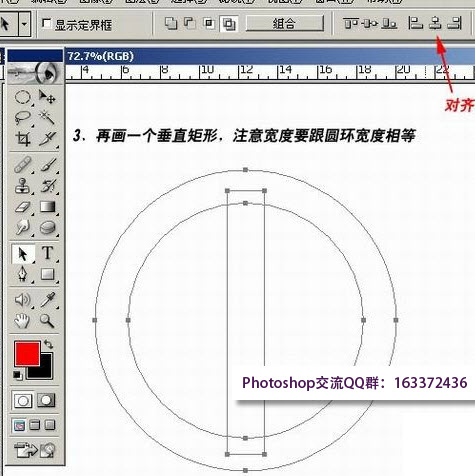Switch to full screen with menu bar
Image resolution: width=475 pixels, height=476 pixels.
(x=35, y=425)
